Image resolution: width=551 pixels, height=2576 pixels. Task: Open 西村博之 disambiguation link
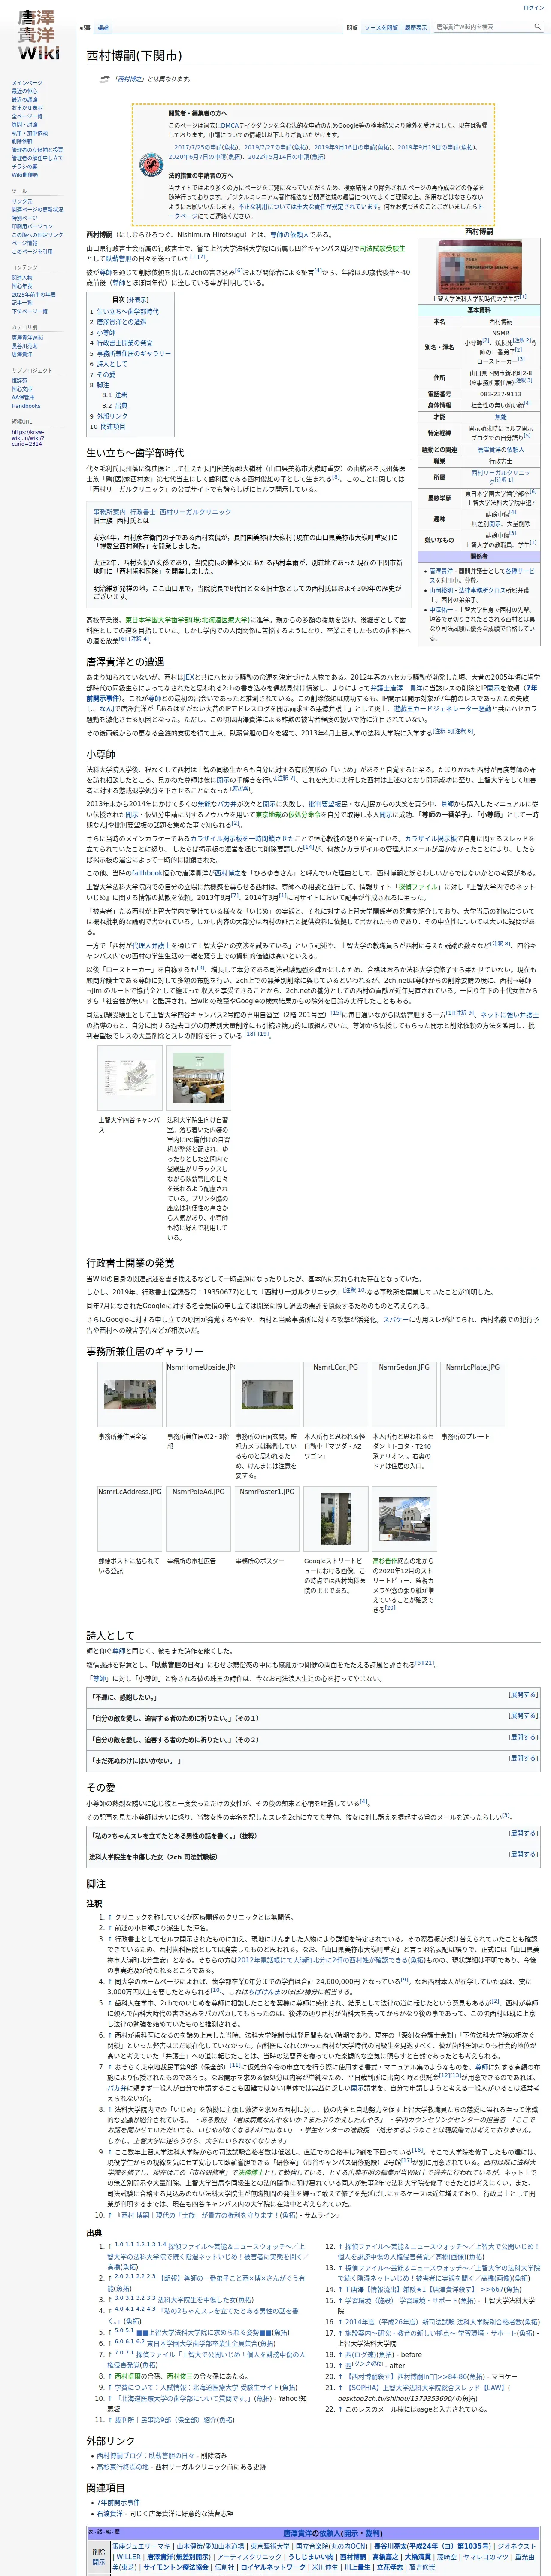[130, 78]
